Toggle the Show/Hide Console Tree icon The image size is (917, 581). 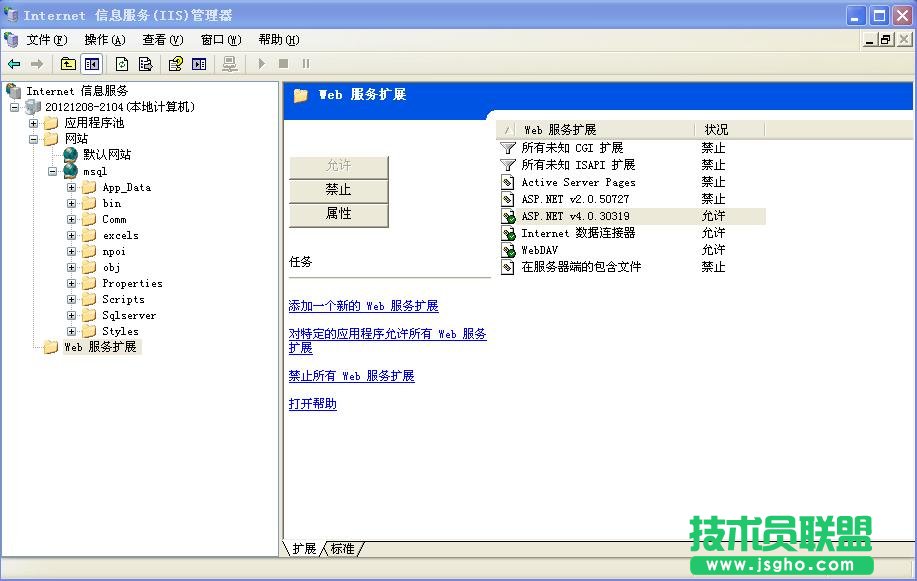[91, 63]
